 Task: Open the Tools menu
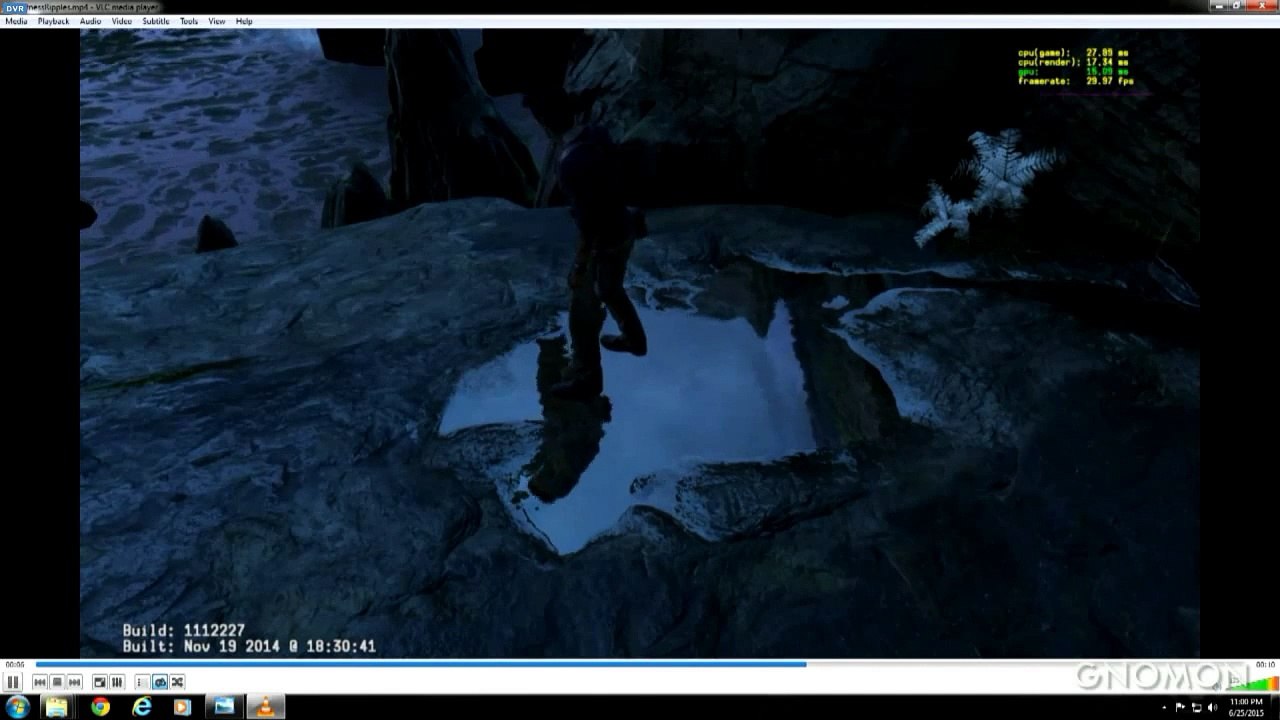[x=189, y=21]
